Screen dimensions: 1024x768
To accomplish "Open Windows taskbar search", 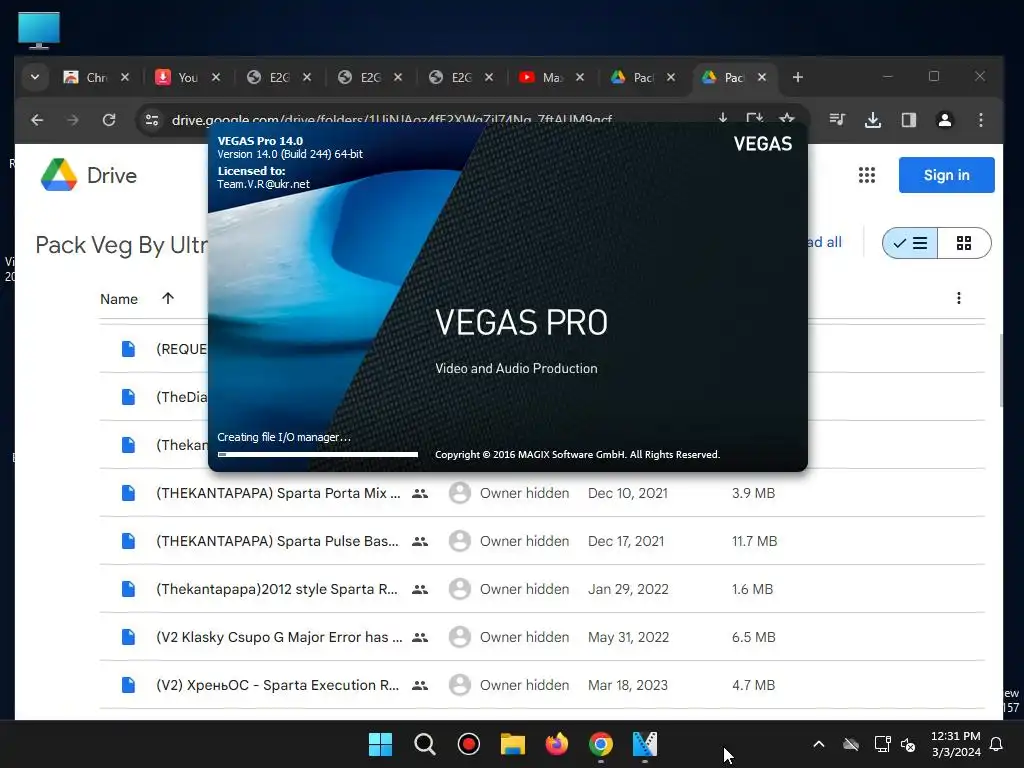I will (x=424, y=744).
